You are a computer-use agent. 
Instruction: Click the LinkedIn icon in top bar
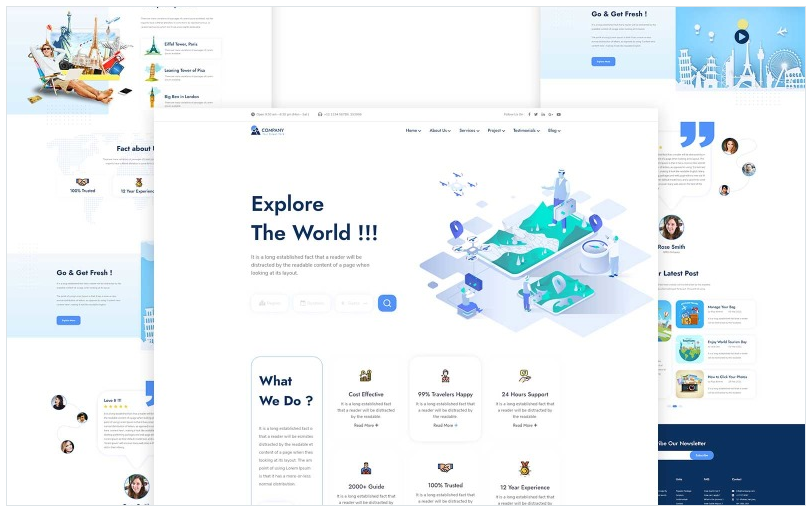point(543,114)
